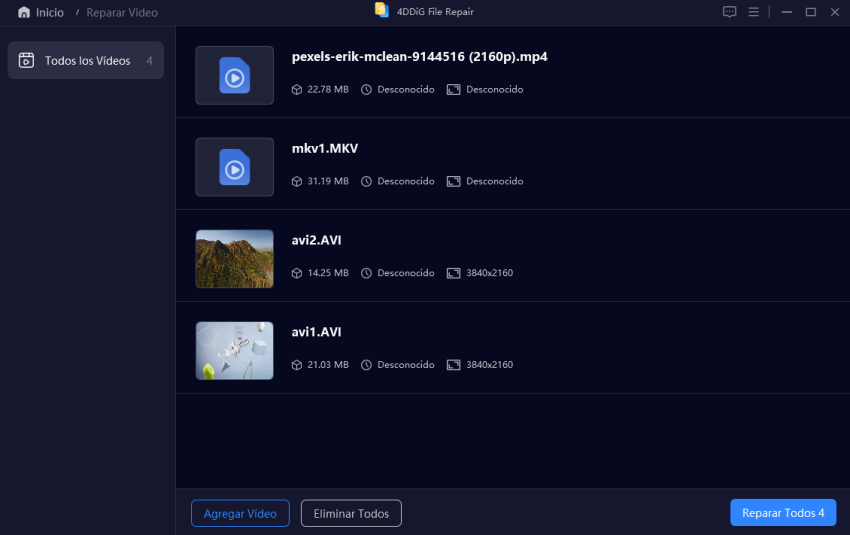The height and width of the screenshot is (535, 850).
Task: Open the feedback chat icon in title bar
Action: [730, 12]
